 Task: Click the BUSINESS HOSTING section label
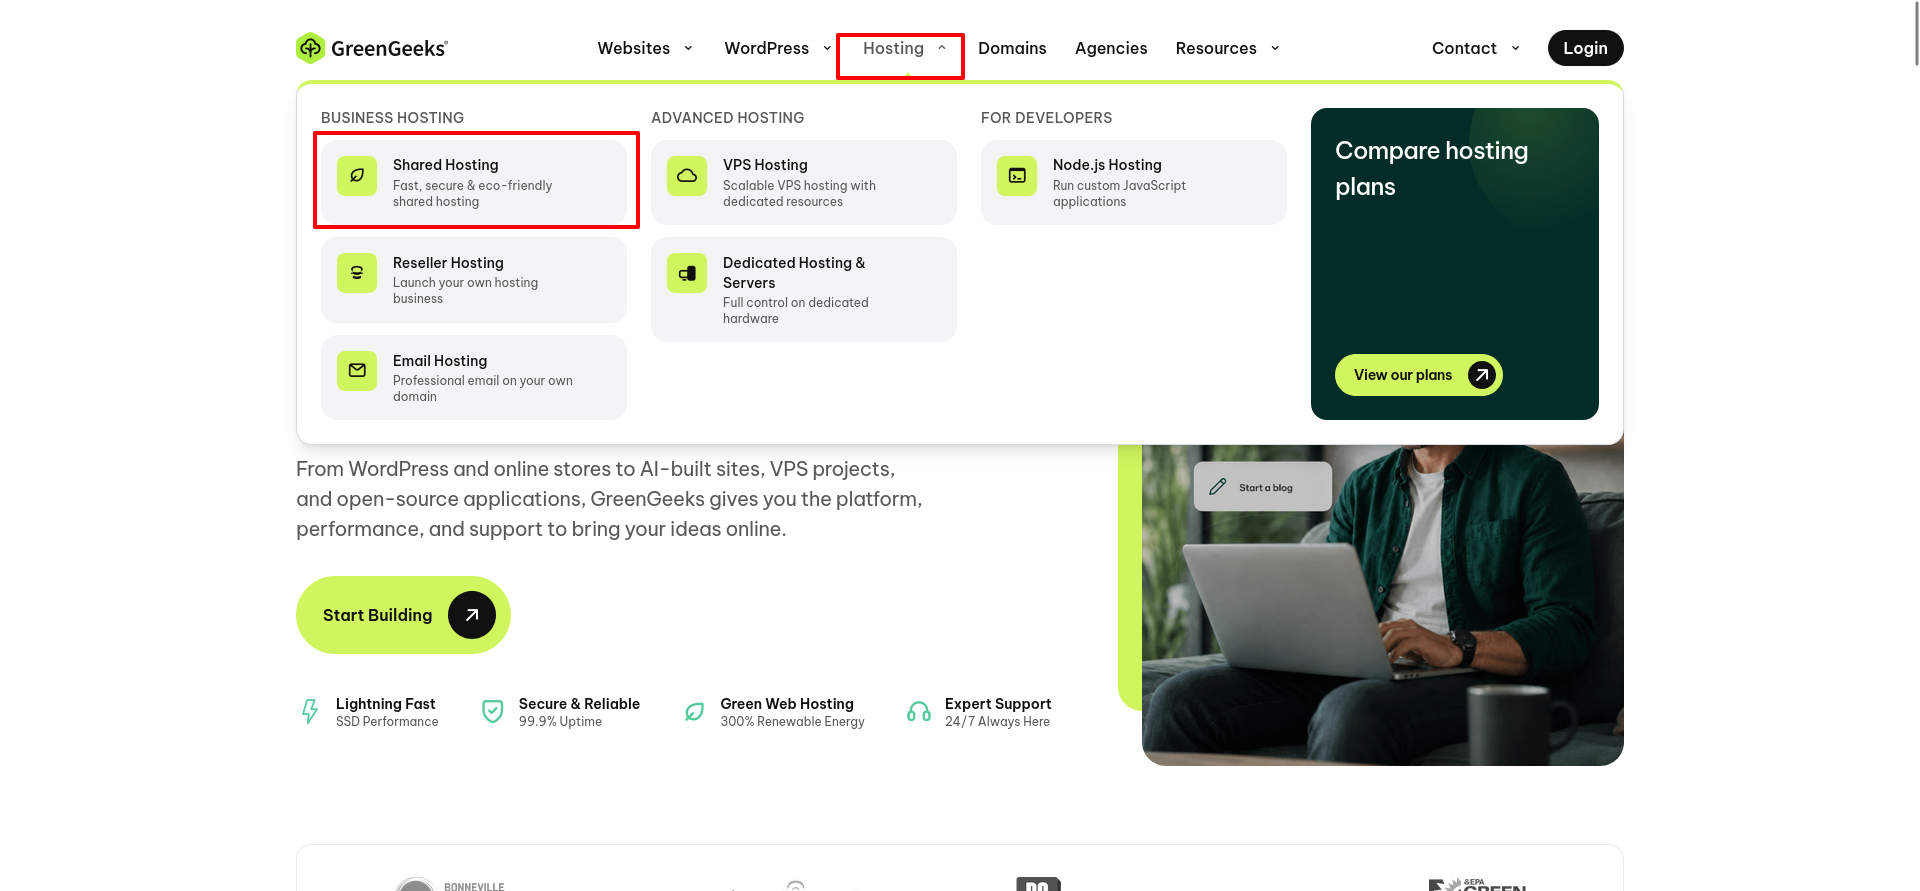[x=392, y=118]
